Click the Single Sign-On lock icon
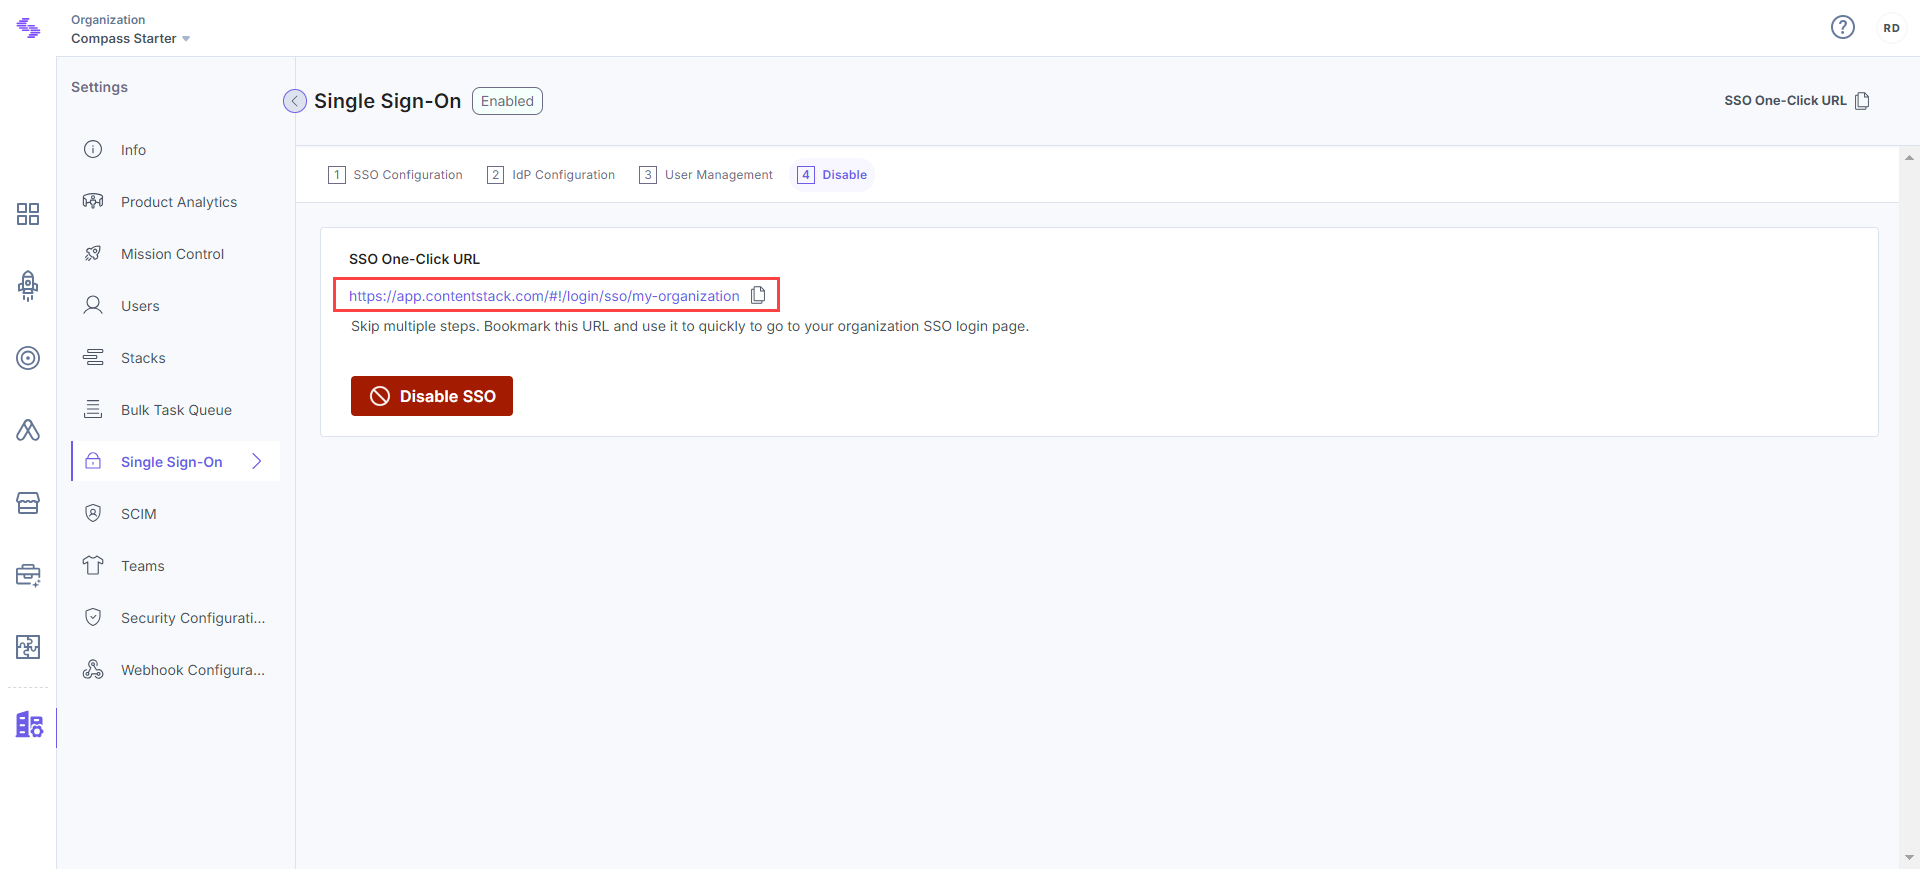 [93, 461]
